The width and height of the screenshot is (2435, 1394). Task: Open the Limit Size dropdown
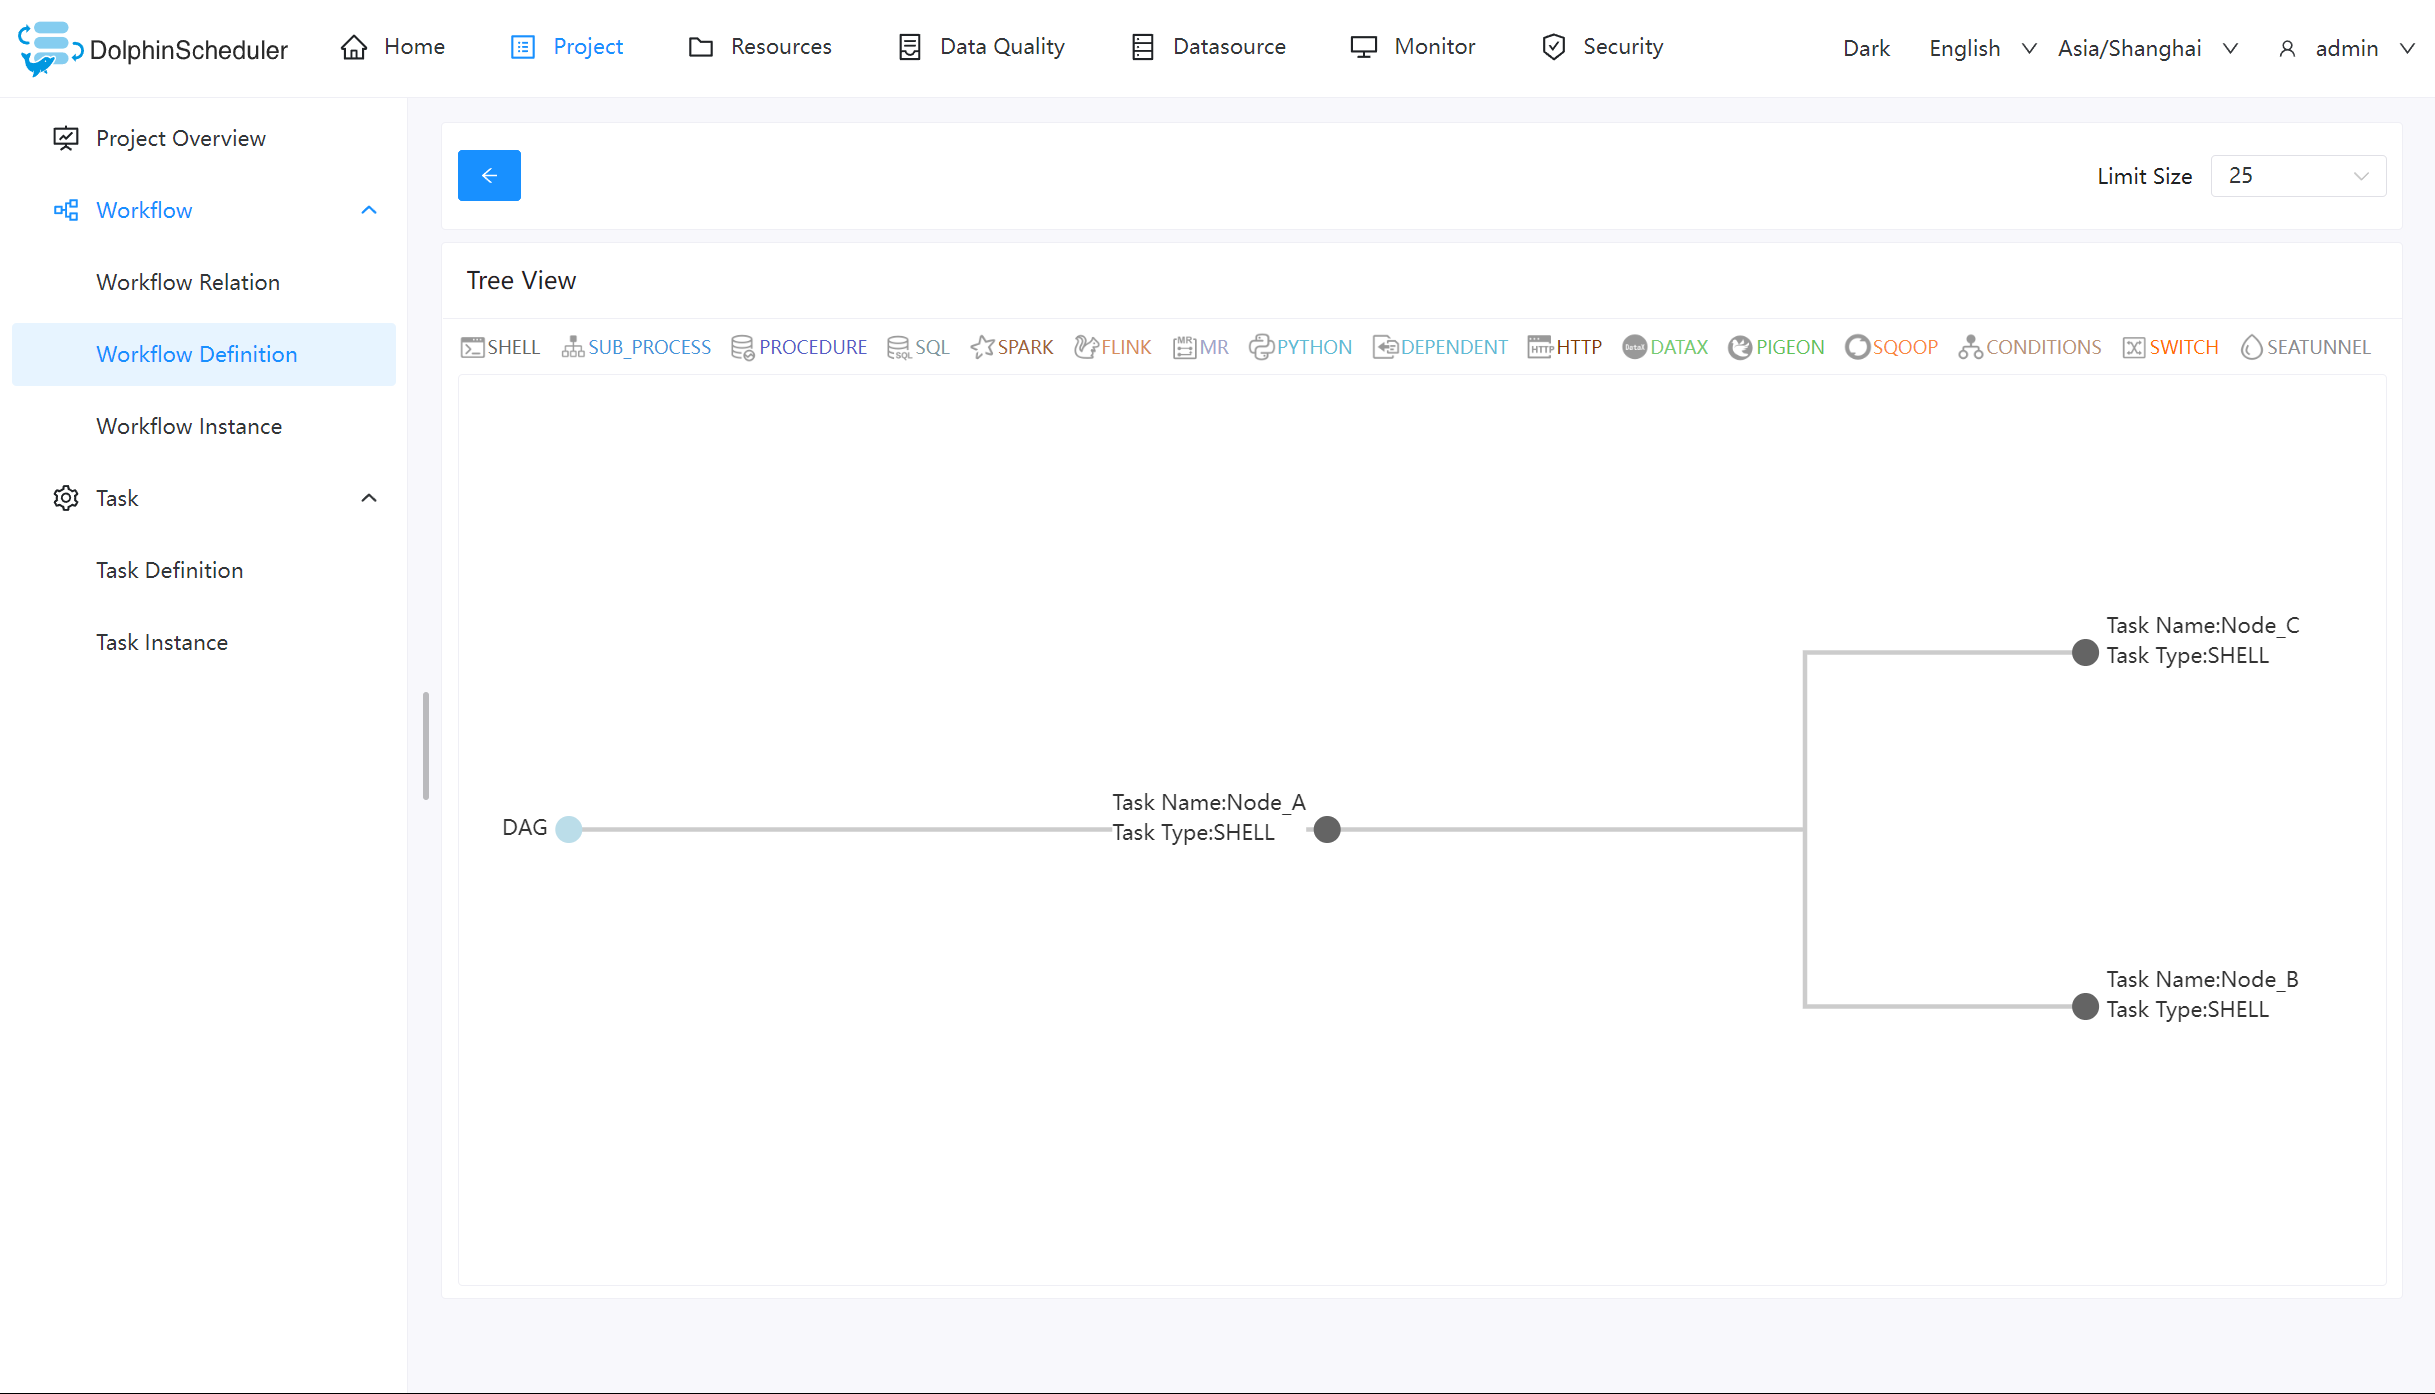[2297, 175]
